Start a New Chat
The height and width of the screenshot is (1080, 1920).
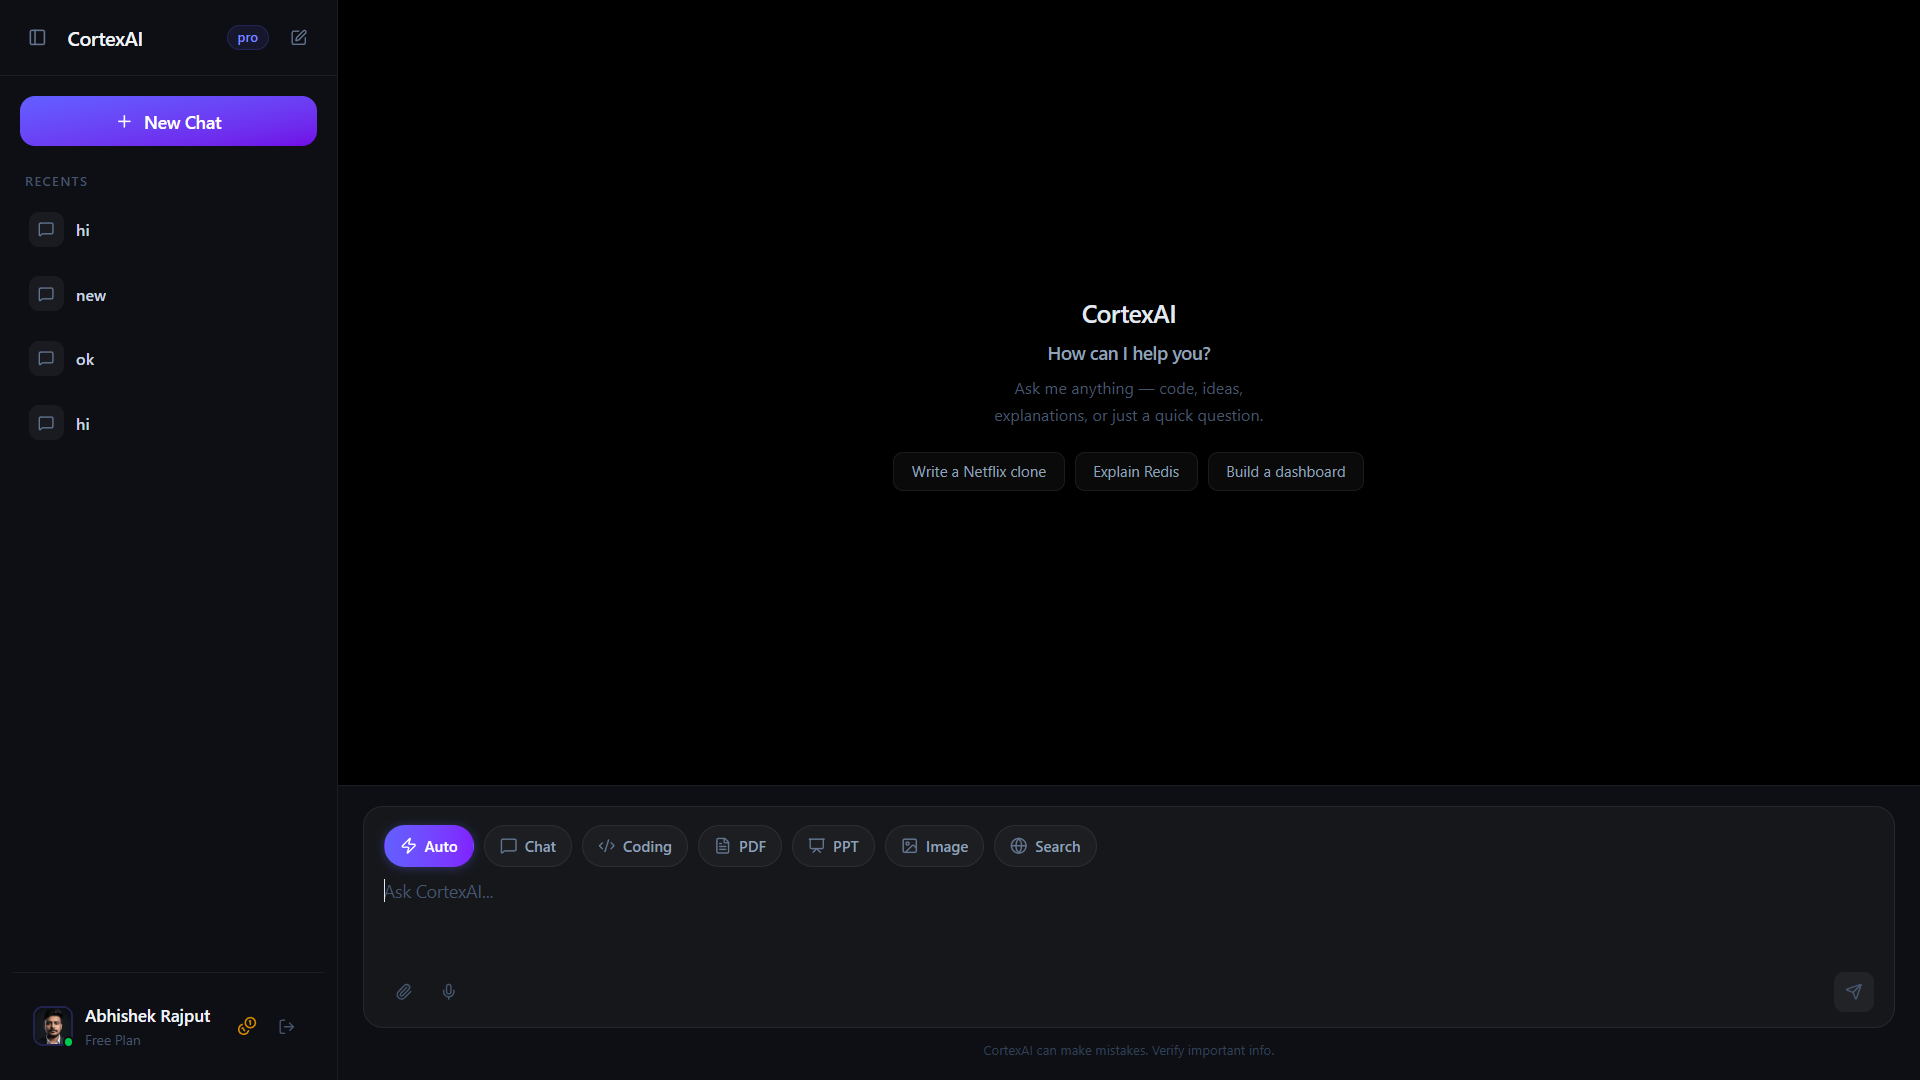pyautogui.click(x=168, y=121)
